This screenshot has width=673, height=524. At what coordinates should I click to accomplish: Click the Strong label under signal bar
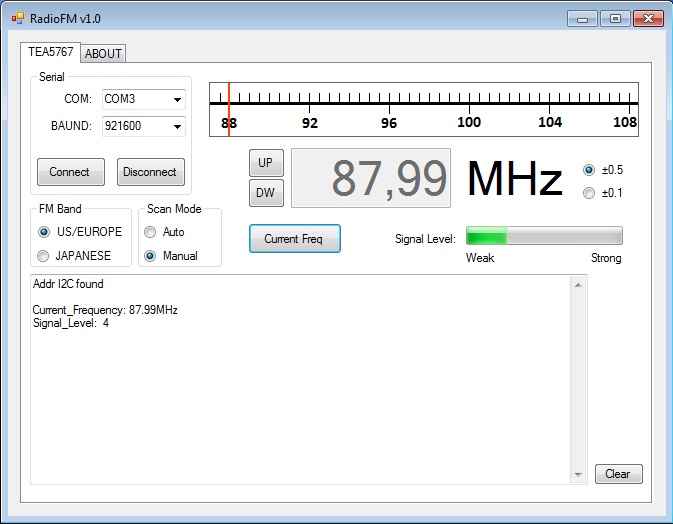click(x=606, y=258)
